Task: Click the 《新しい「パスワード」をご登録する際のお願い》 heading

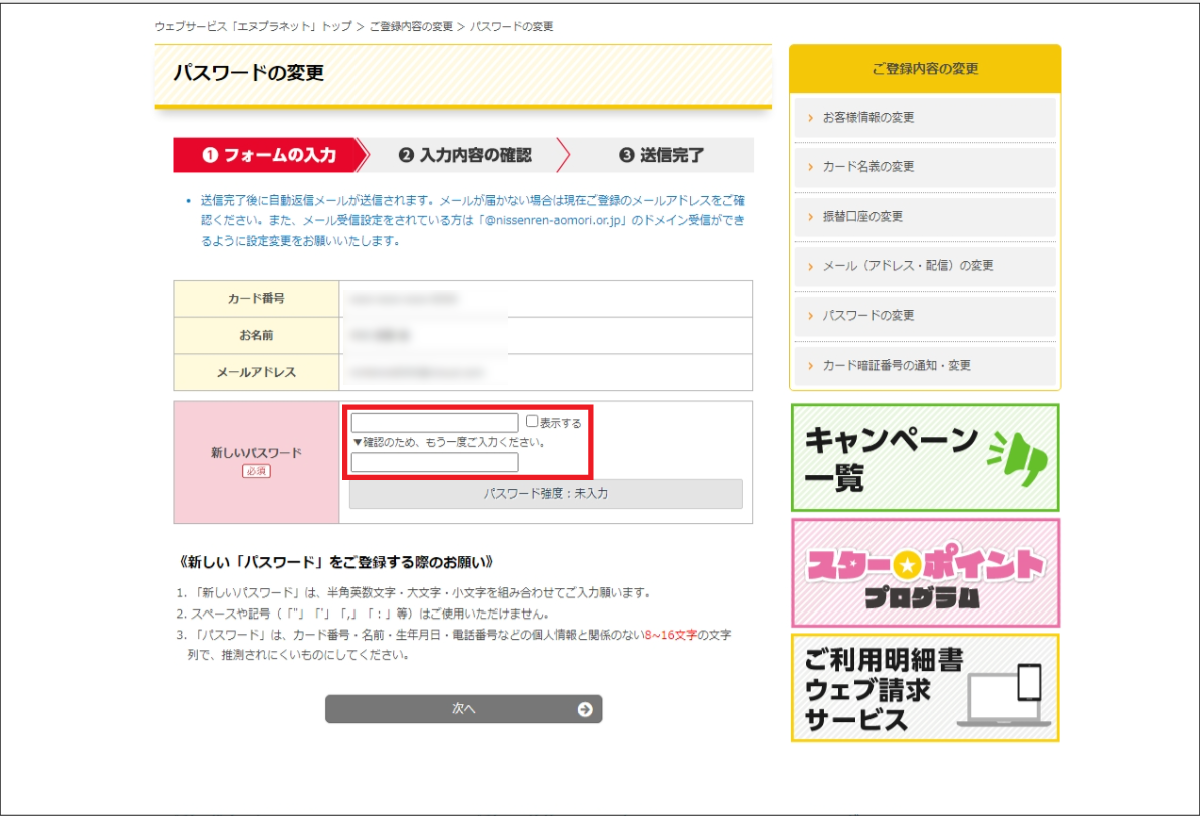Action: (335, 562)
